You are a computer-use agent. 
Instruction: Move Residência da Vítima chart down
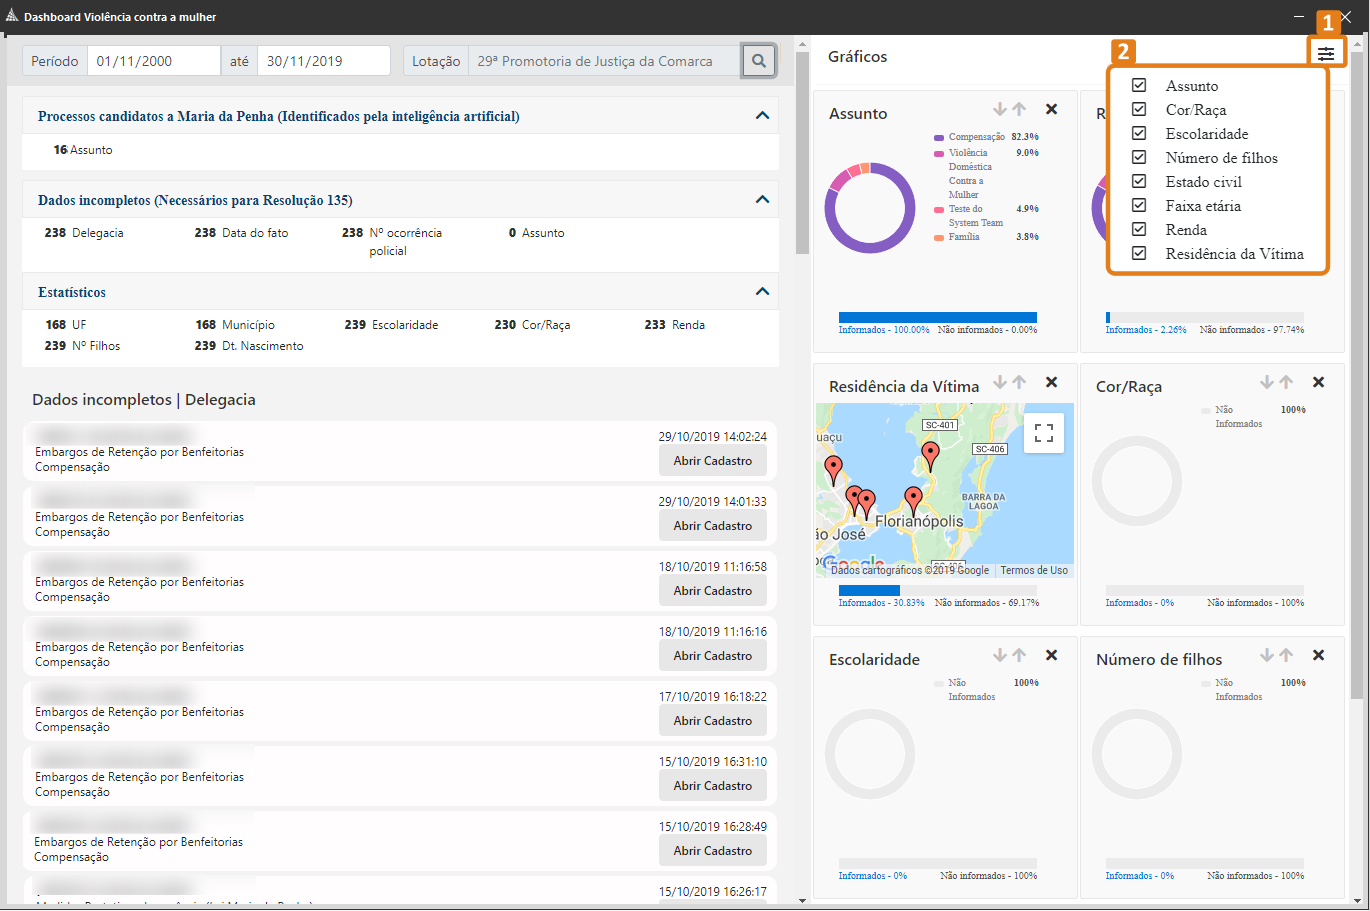tap(1000, 382)
